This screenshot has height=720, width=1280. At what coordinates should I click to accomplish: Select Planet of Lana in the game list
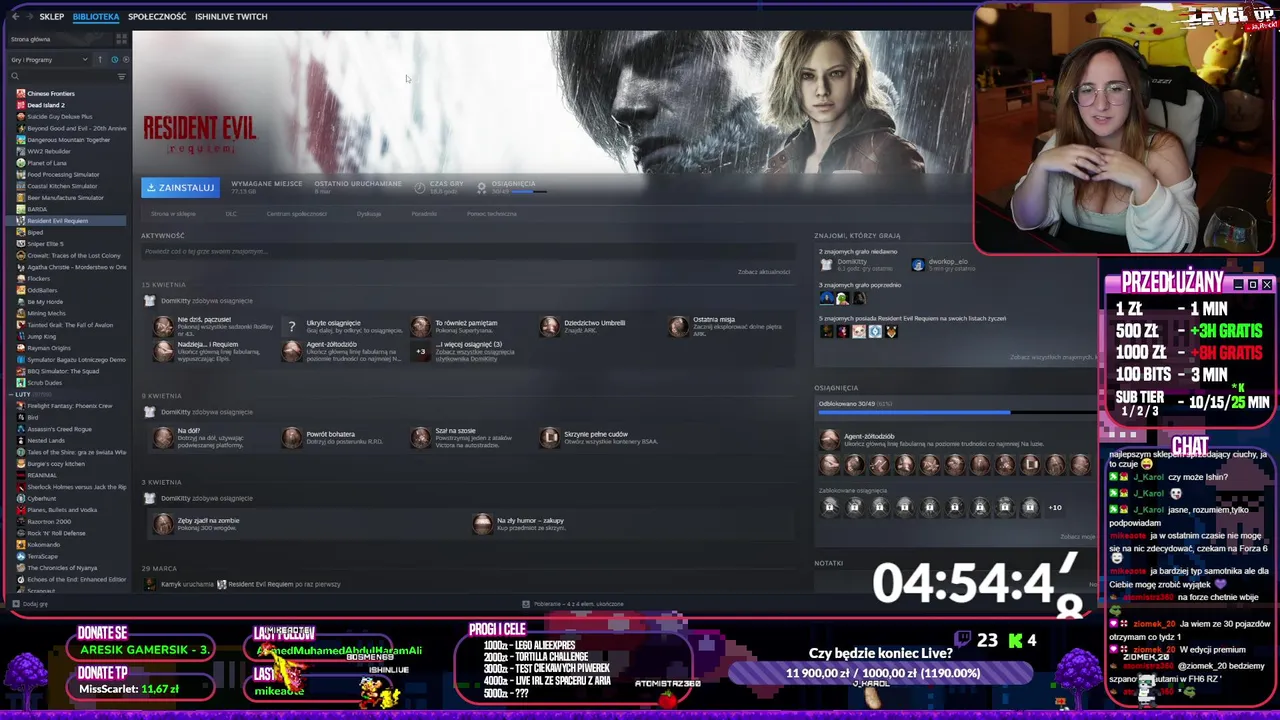(47, 163)
